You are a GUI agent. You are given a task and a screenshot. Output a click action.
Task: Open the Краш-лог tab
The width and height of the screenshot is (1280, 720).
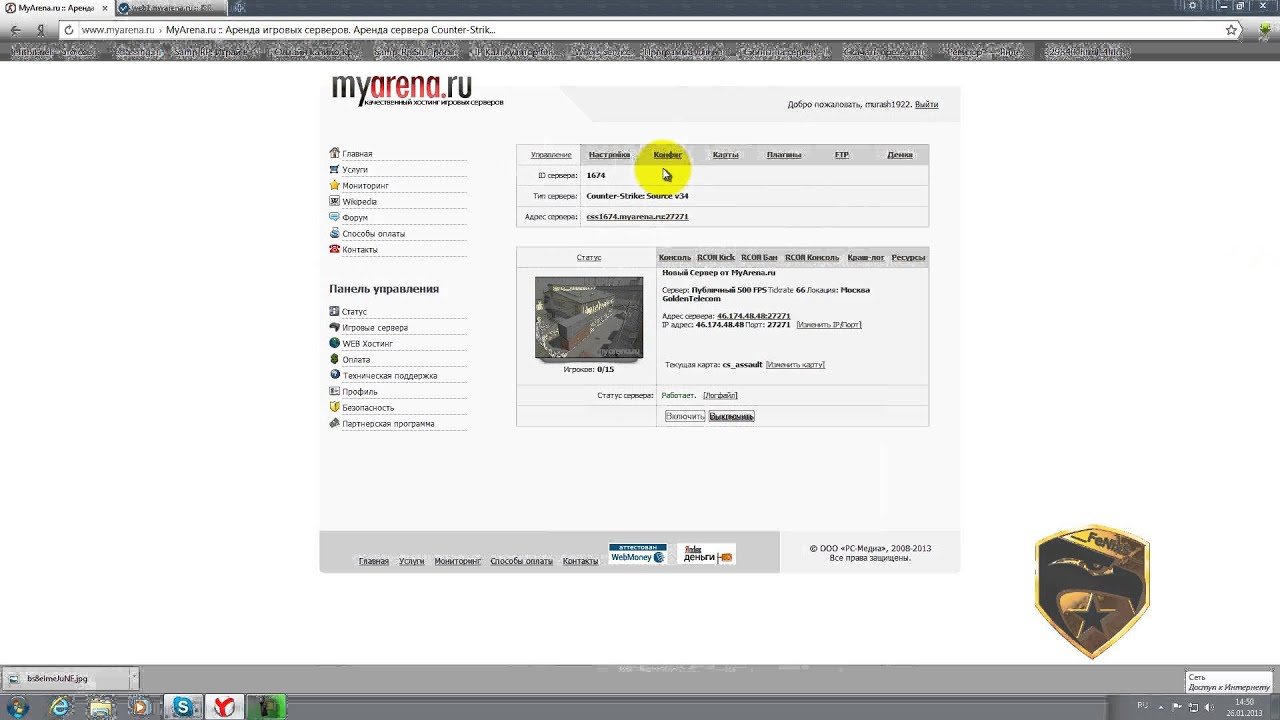click(866, 258)
